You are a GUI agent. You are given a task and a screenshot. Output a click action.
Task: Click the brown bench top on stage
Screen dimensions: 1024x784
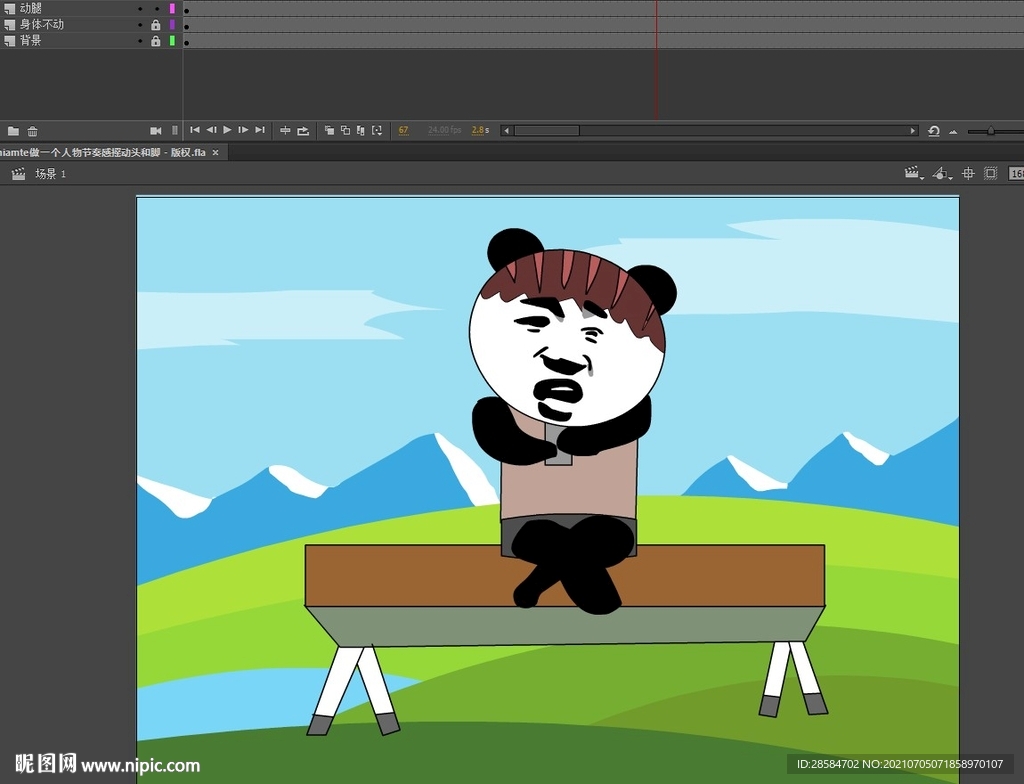[564, 575]
